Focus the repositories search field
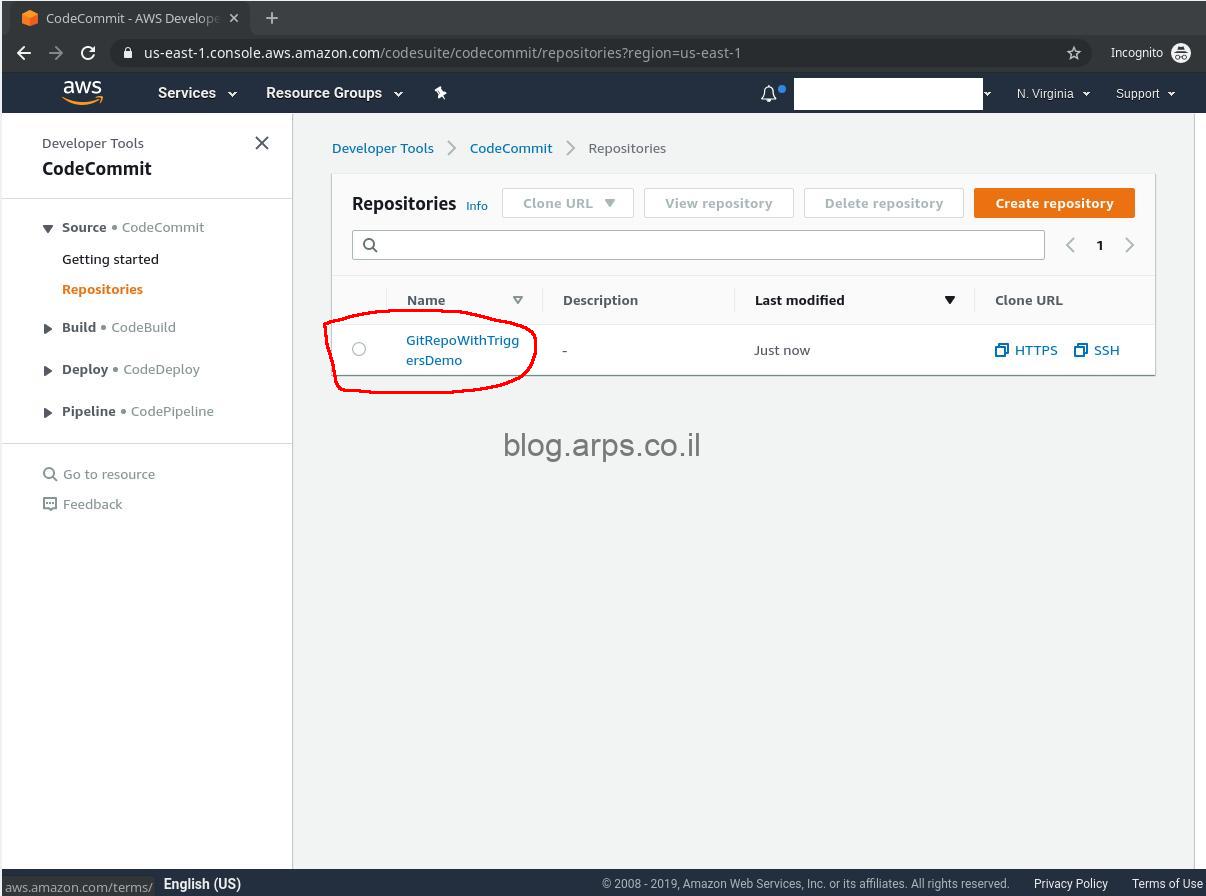The height and width of the screenshot is (896, 1206). (x=698, y=245)
